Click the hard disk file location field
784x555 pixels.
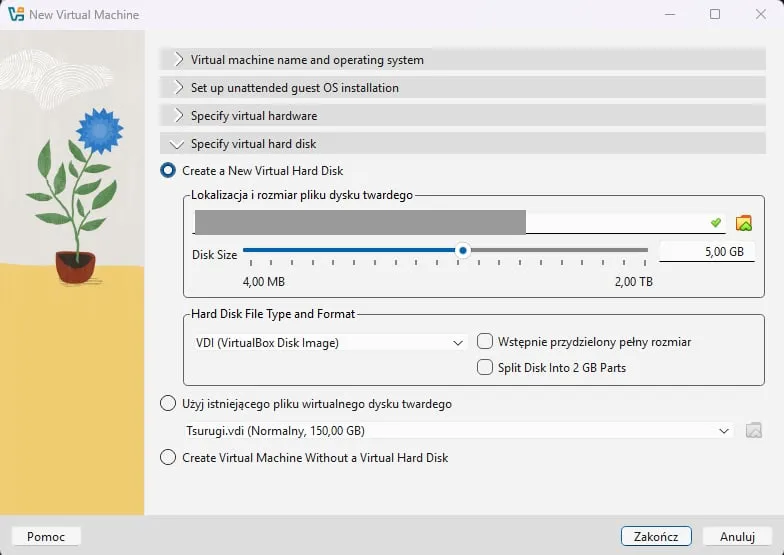(x=459, y=222)
